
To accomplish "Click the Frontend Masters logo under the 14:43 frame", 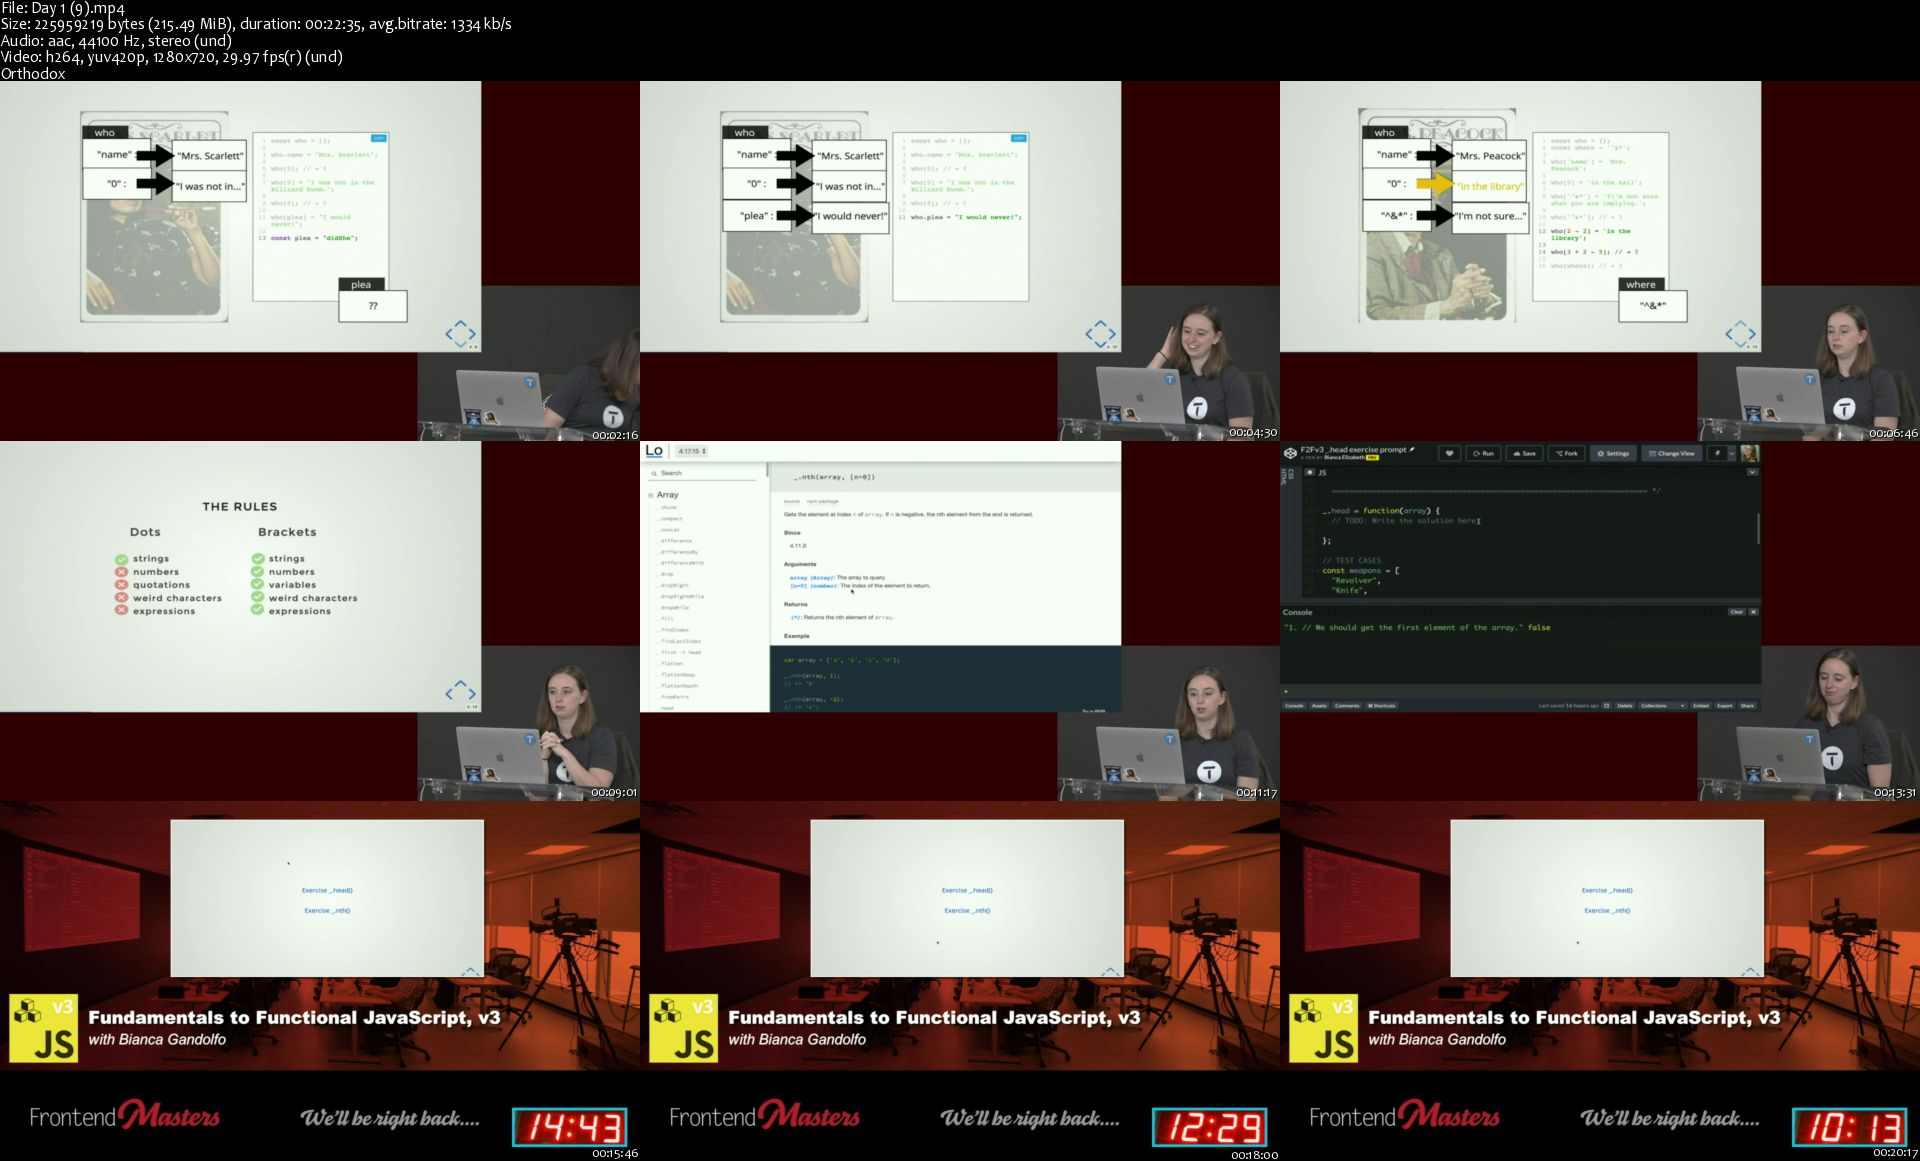I will coord(125,1116).
